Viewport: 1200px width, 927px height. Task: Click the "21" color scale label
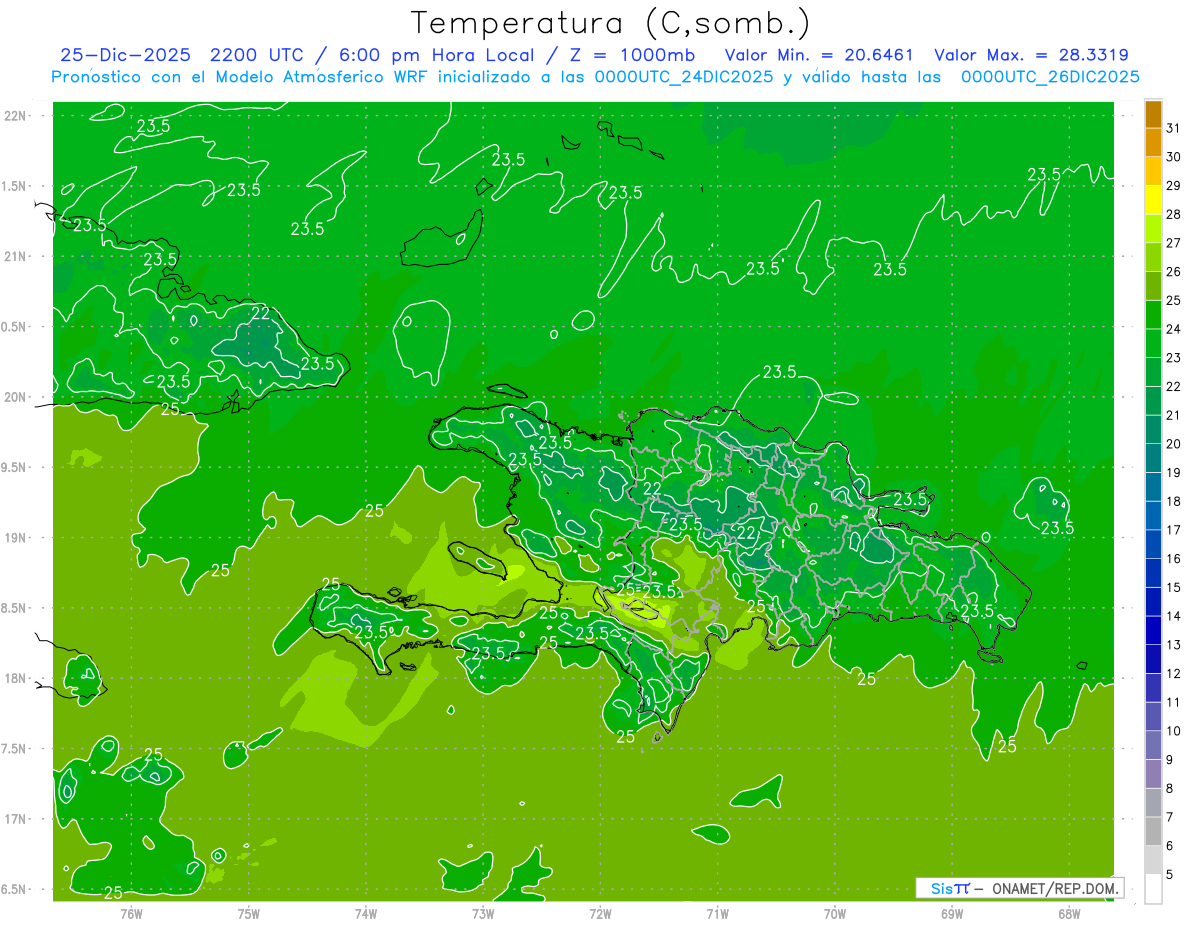tap(1175, 415)
